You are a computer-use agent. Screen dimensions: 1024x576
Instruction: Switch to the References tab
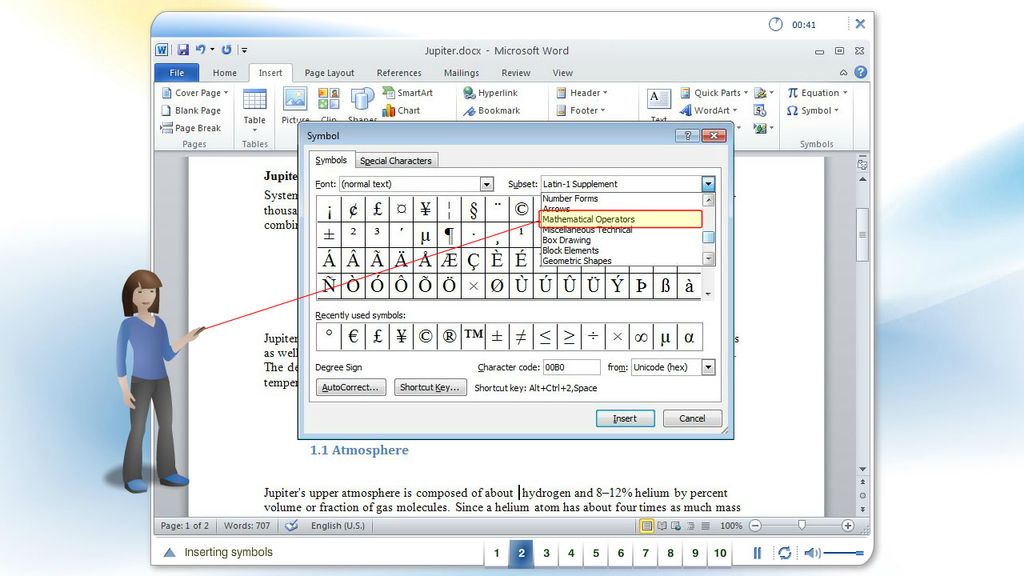point(399,72)
